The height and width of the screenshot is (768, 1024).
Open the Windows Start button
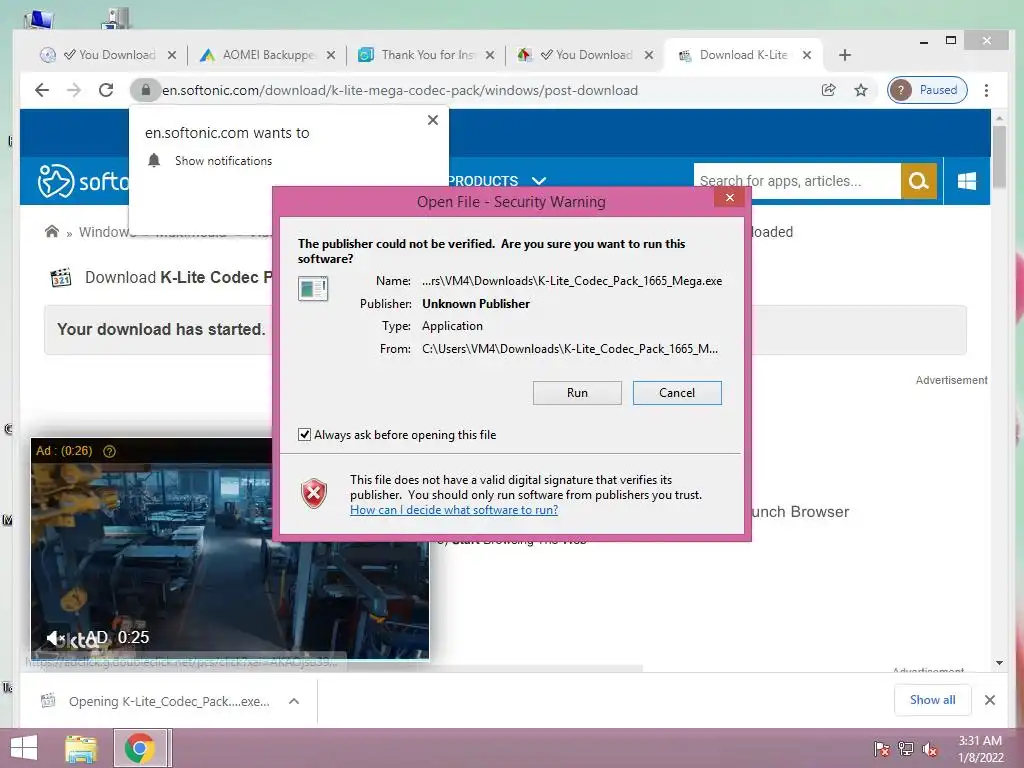click(24, 748)
